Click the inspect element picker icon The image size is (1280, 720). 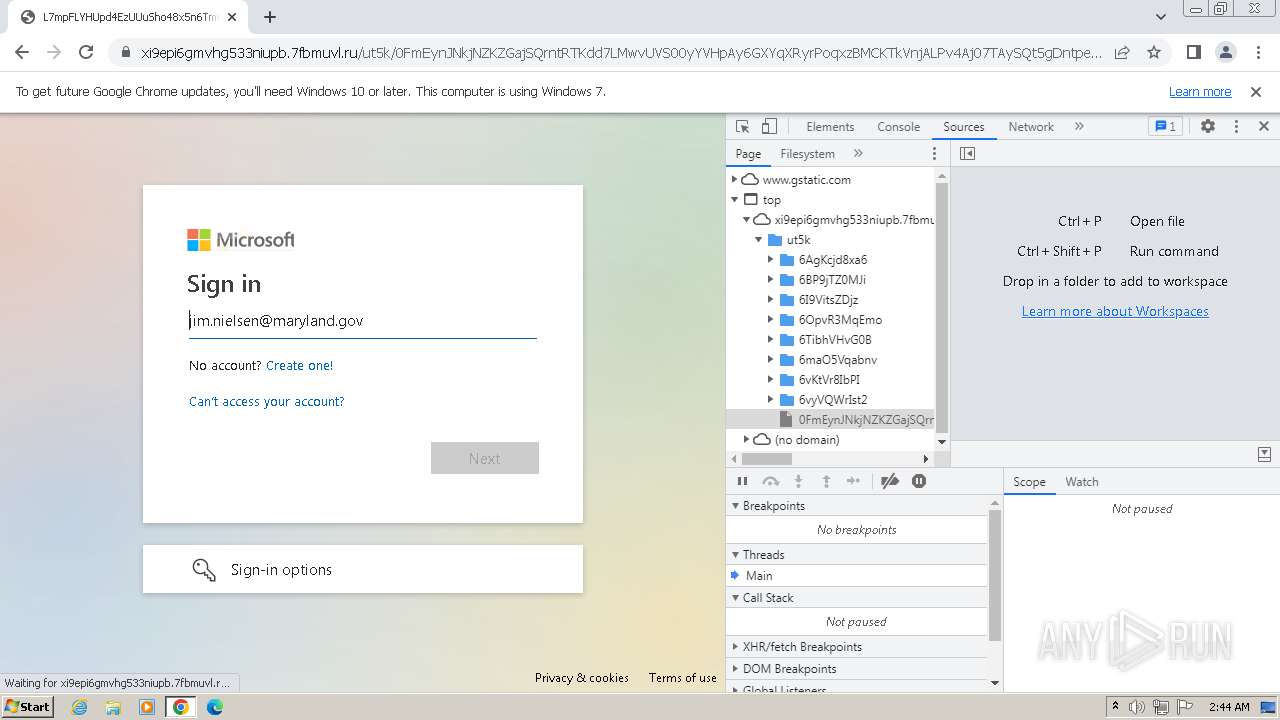742,127
